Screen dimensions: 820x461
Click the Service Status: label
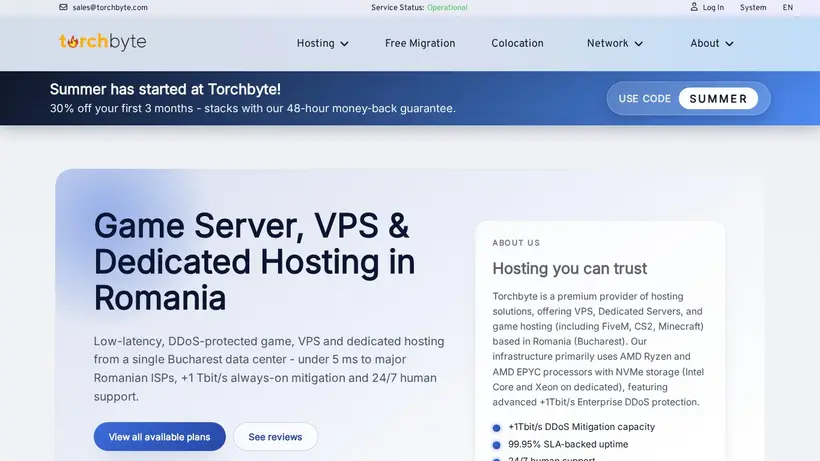[397, 8]
